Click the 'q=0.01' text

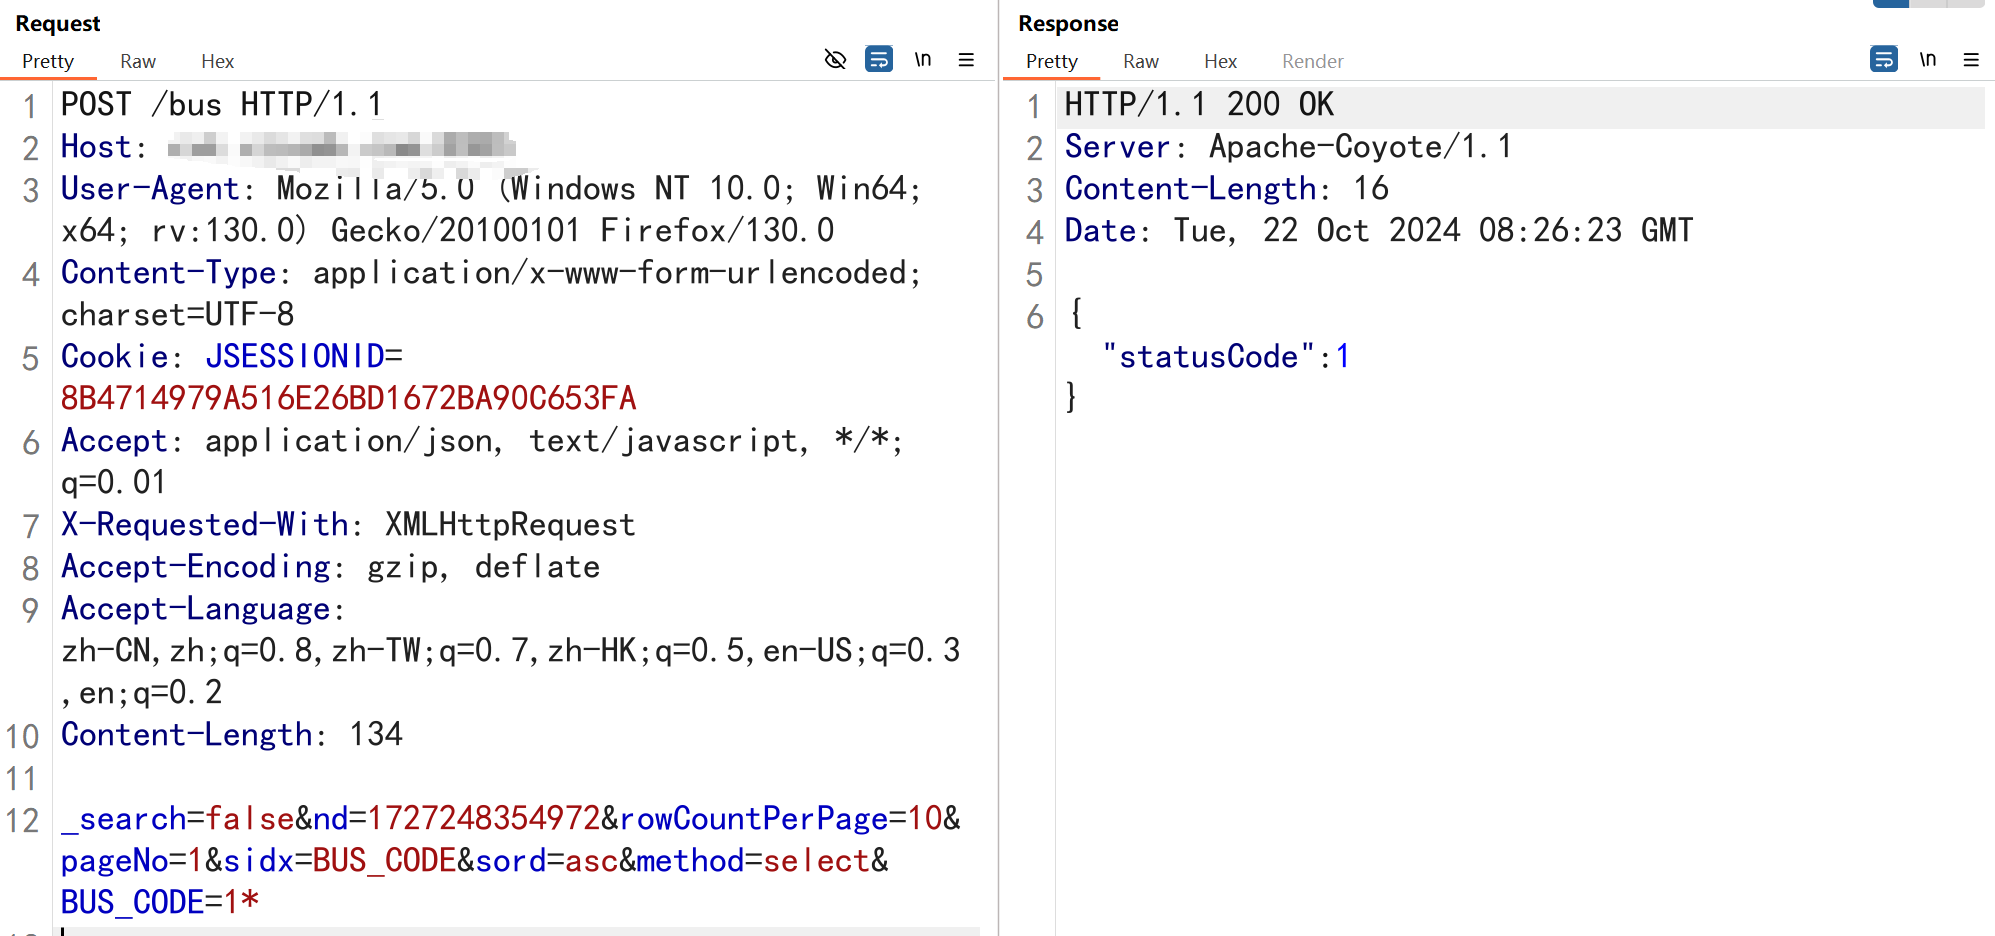[114, 483]
